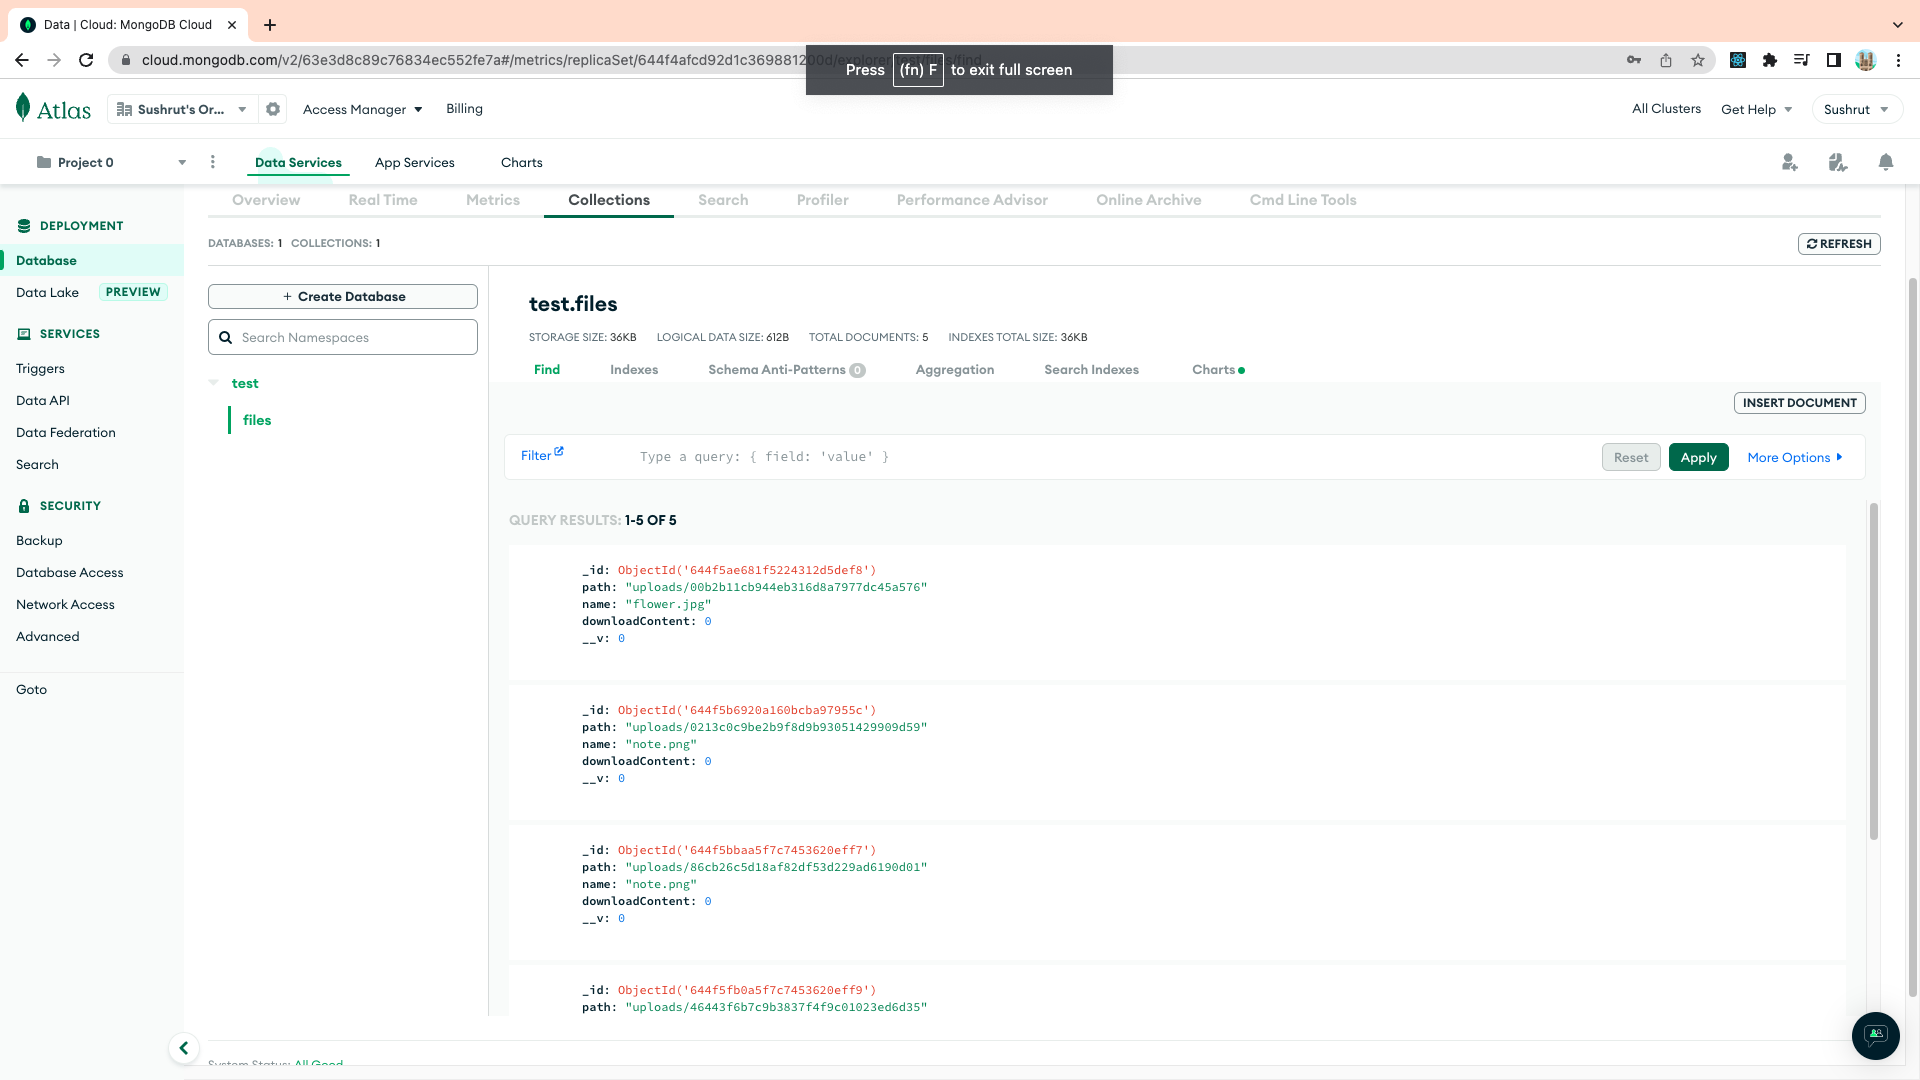Open the notifications bell
Viewport: 1920px width, 1080px height.
pos(1886,162)
